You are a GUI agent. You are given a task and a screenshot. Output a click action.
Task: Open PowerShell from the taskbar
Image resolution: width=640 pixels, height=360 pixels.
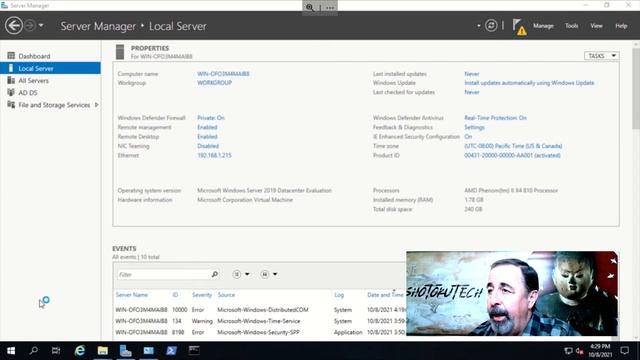(171, 351)
